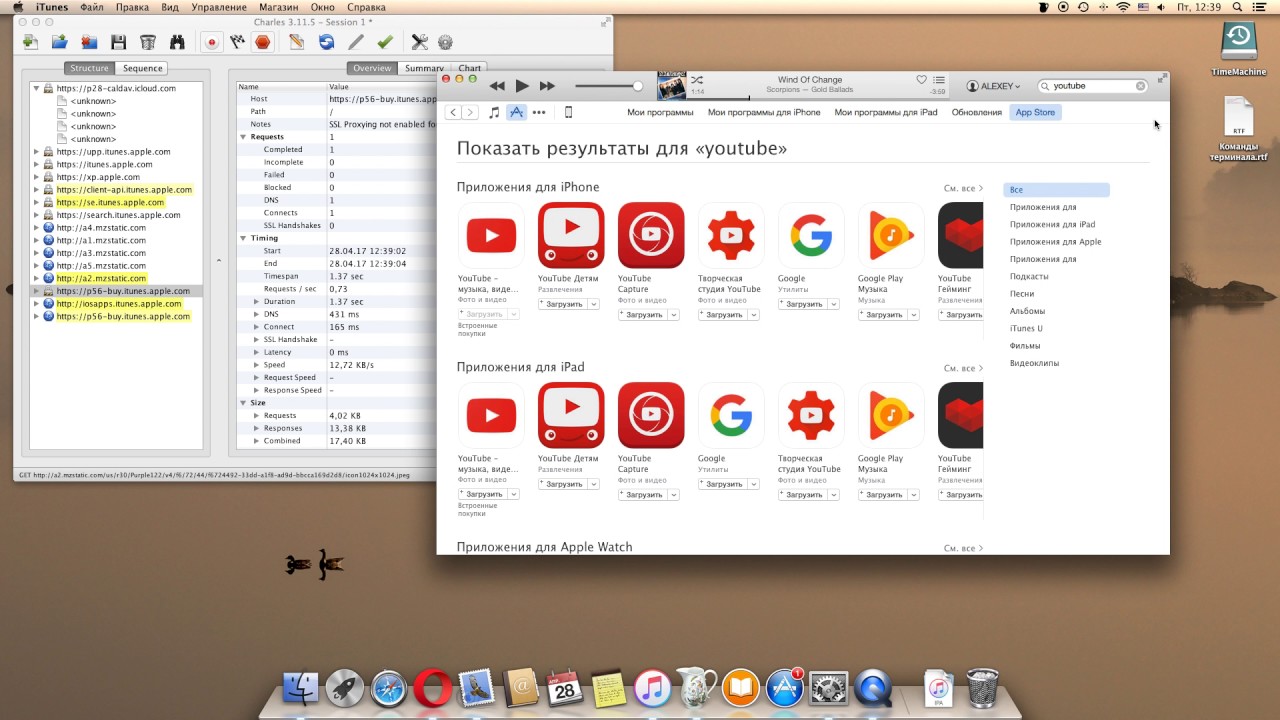Viewport: 1280px width, 720px height.
Task: Expand the Request Speed row
Action: point(256,377)
